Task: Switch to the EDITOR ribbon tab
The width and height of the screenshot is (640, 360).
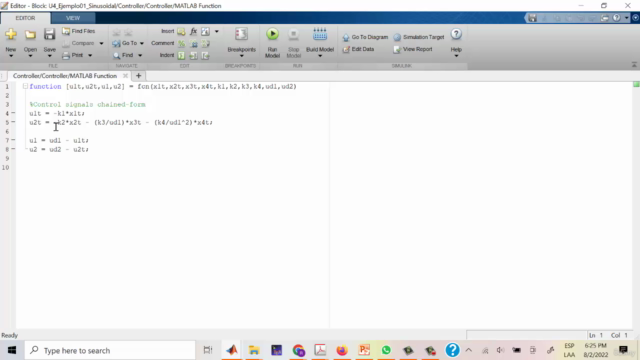Action: point(25,18)
